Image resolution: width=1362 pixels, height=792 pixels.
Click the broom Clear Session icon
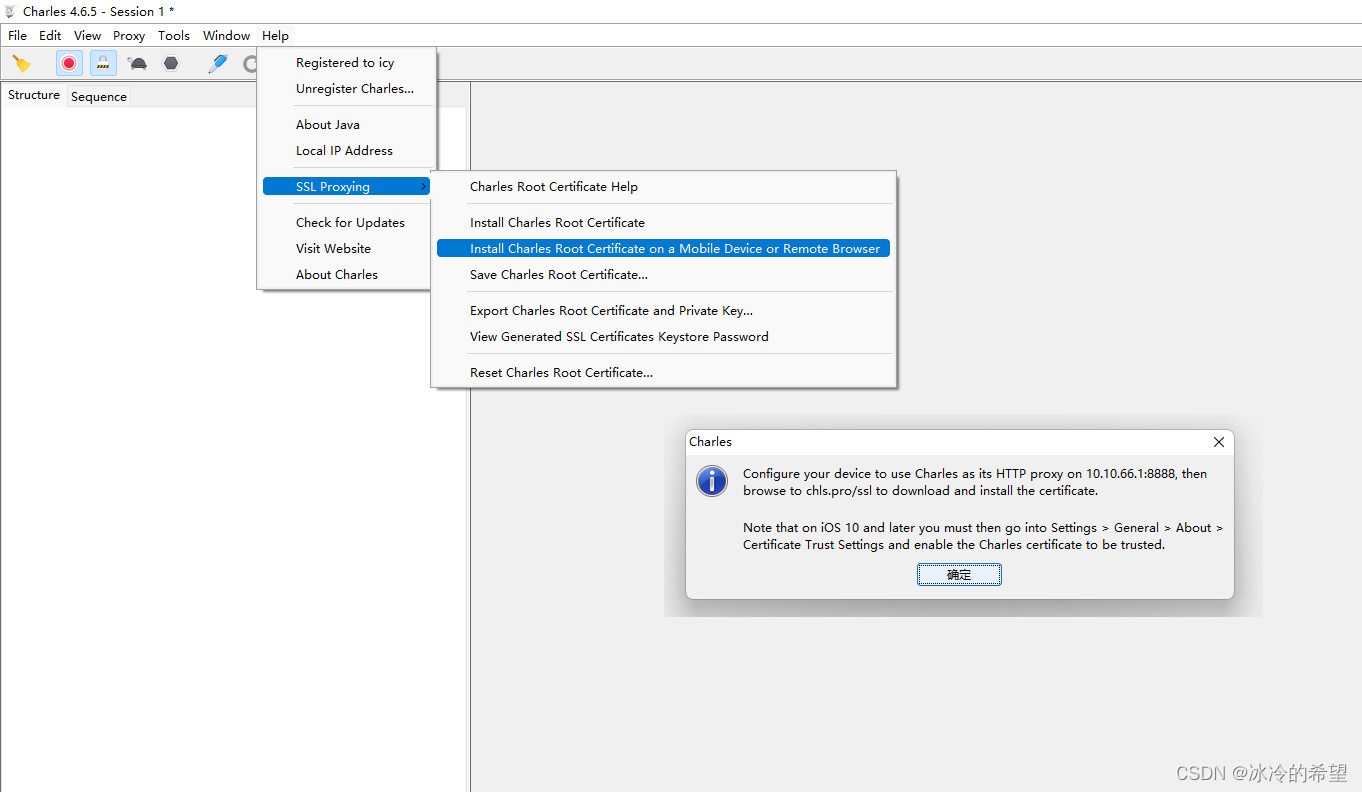(21, 64)
